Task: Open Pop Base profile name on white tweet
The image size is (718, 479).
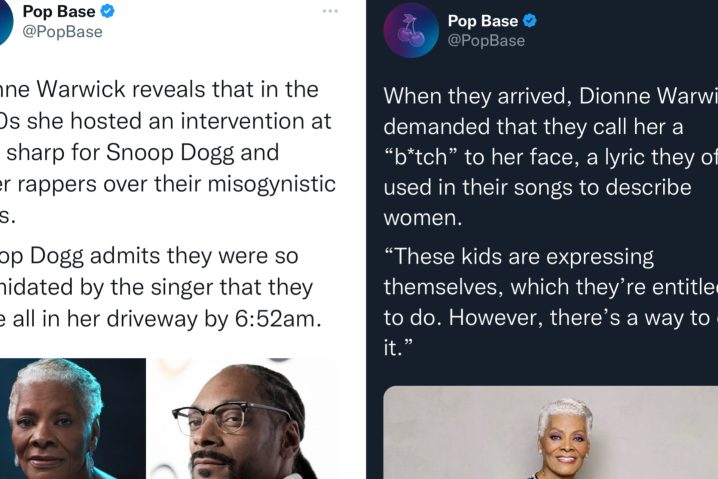Action: click(x=59, y=11)
